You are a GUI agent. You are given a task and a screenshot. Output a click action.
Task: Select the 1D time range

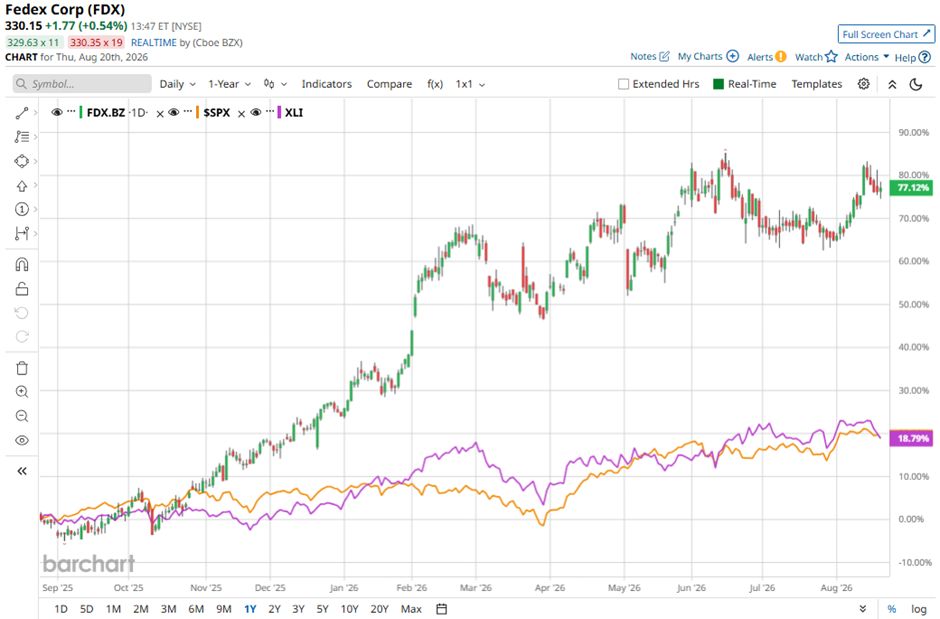pos(61,609)
